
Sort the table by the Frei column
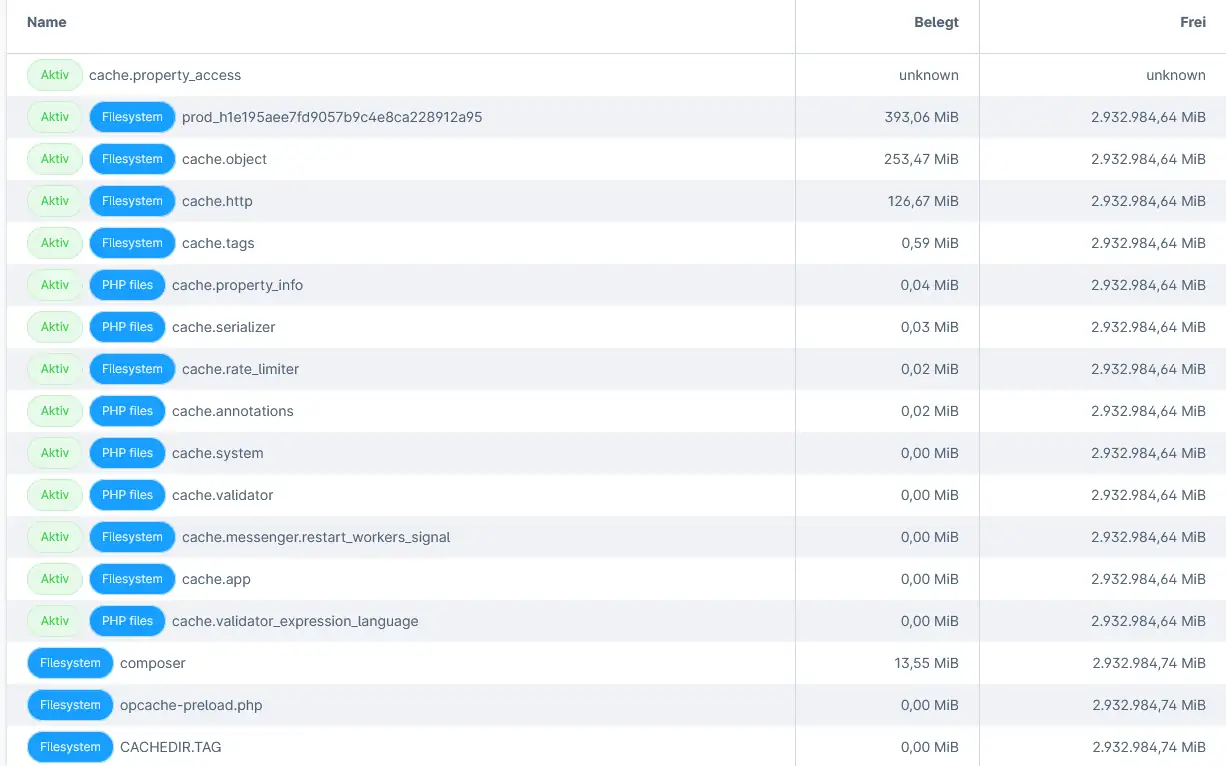tap(1192, 22)
